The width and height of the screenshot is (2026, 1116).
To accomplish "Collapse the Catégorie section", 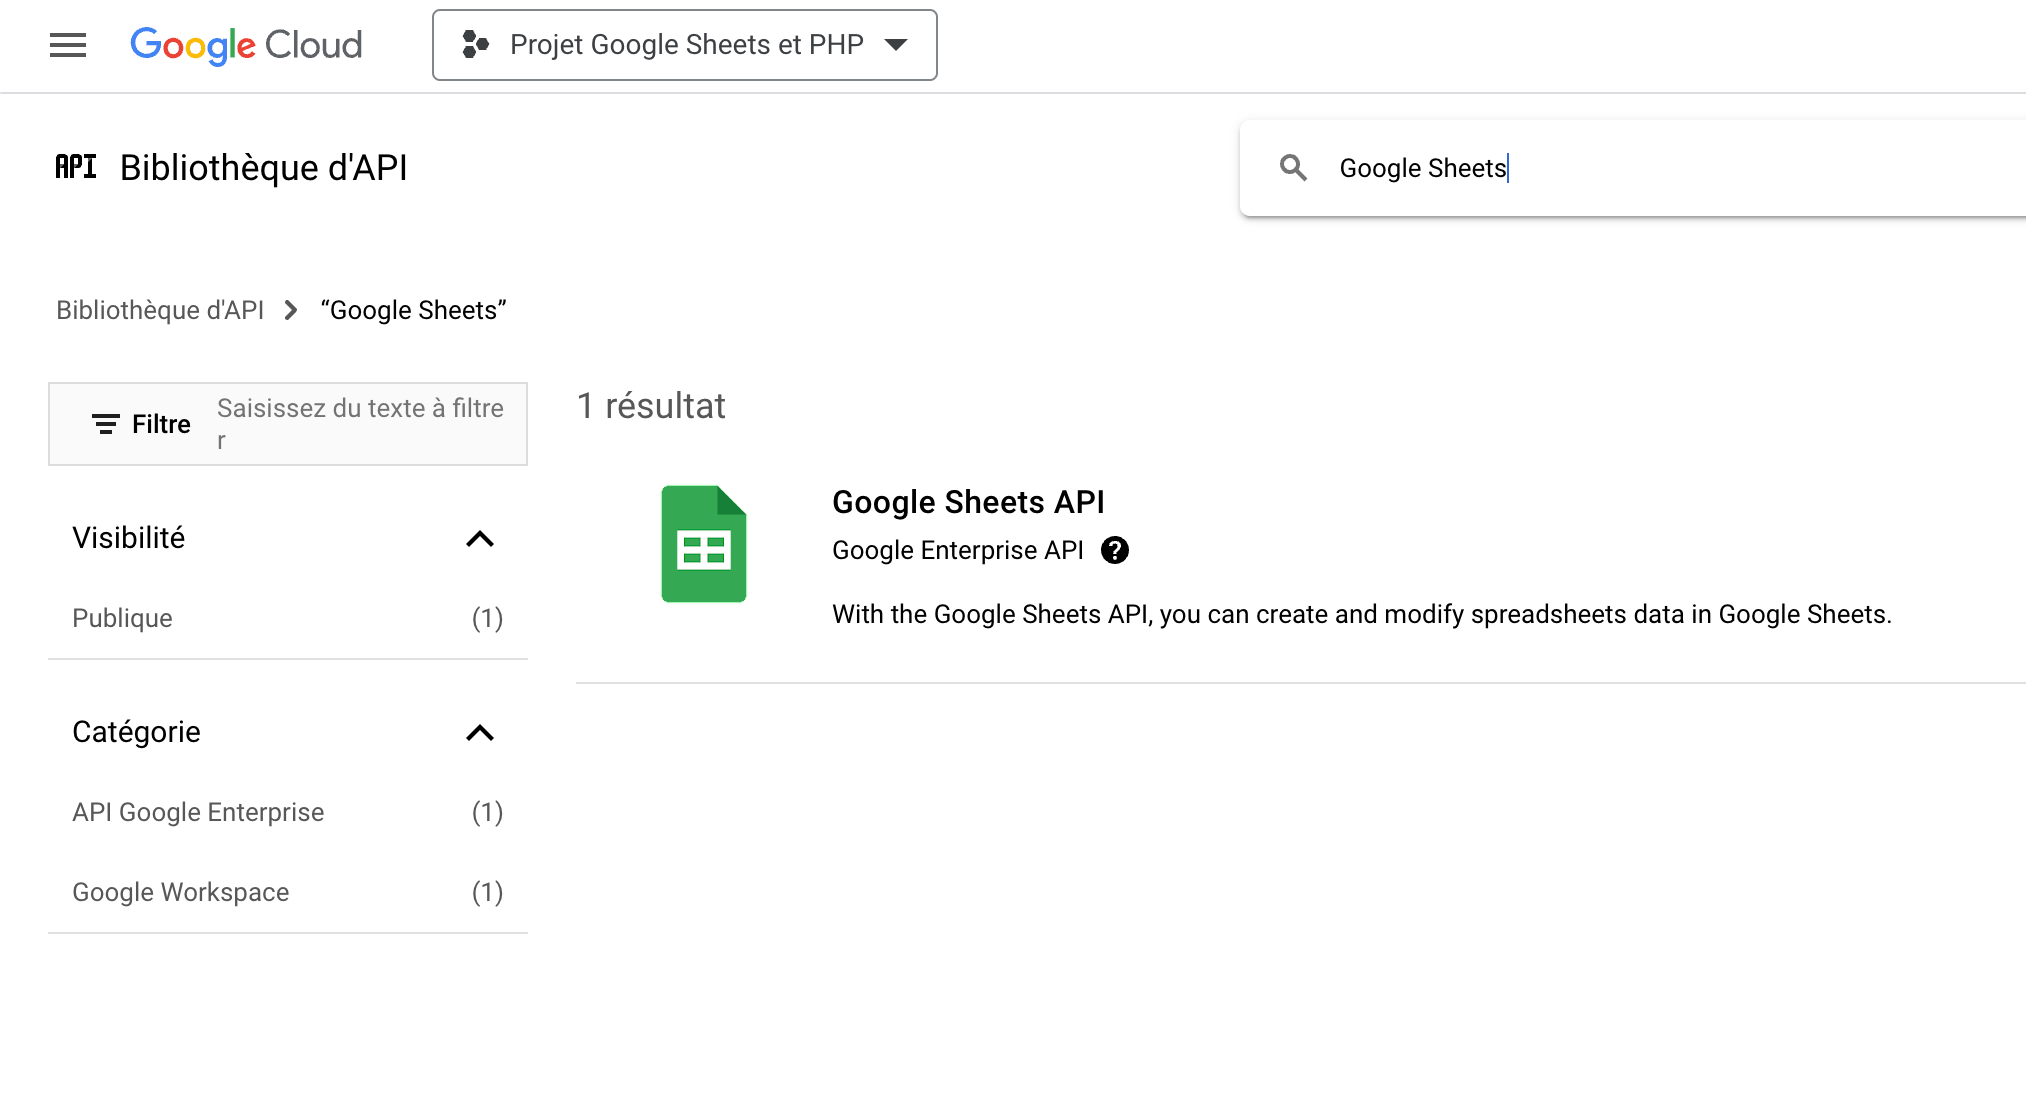I will pos(480,733).
